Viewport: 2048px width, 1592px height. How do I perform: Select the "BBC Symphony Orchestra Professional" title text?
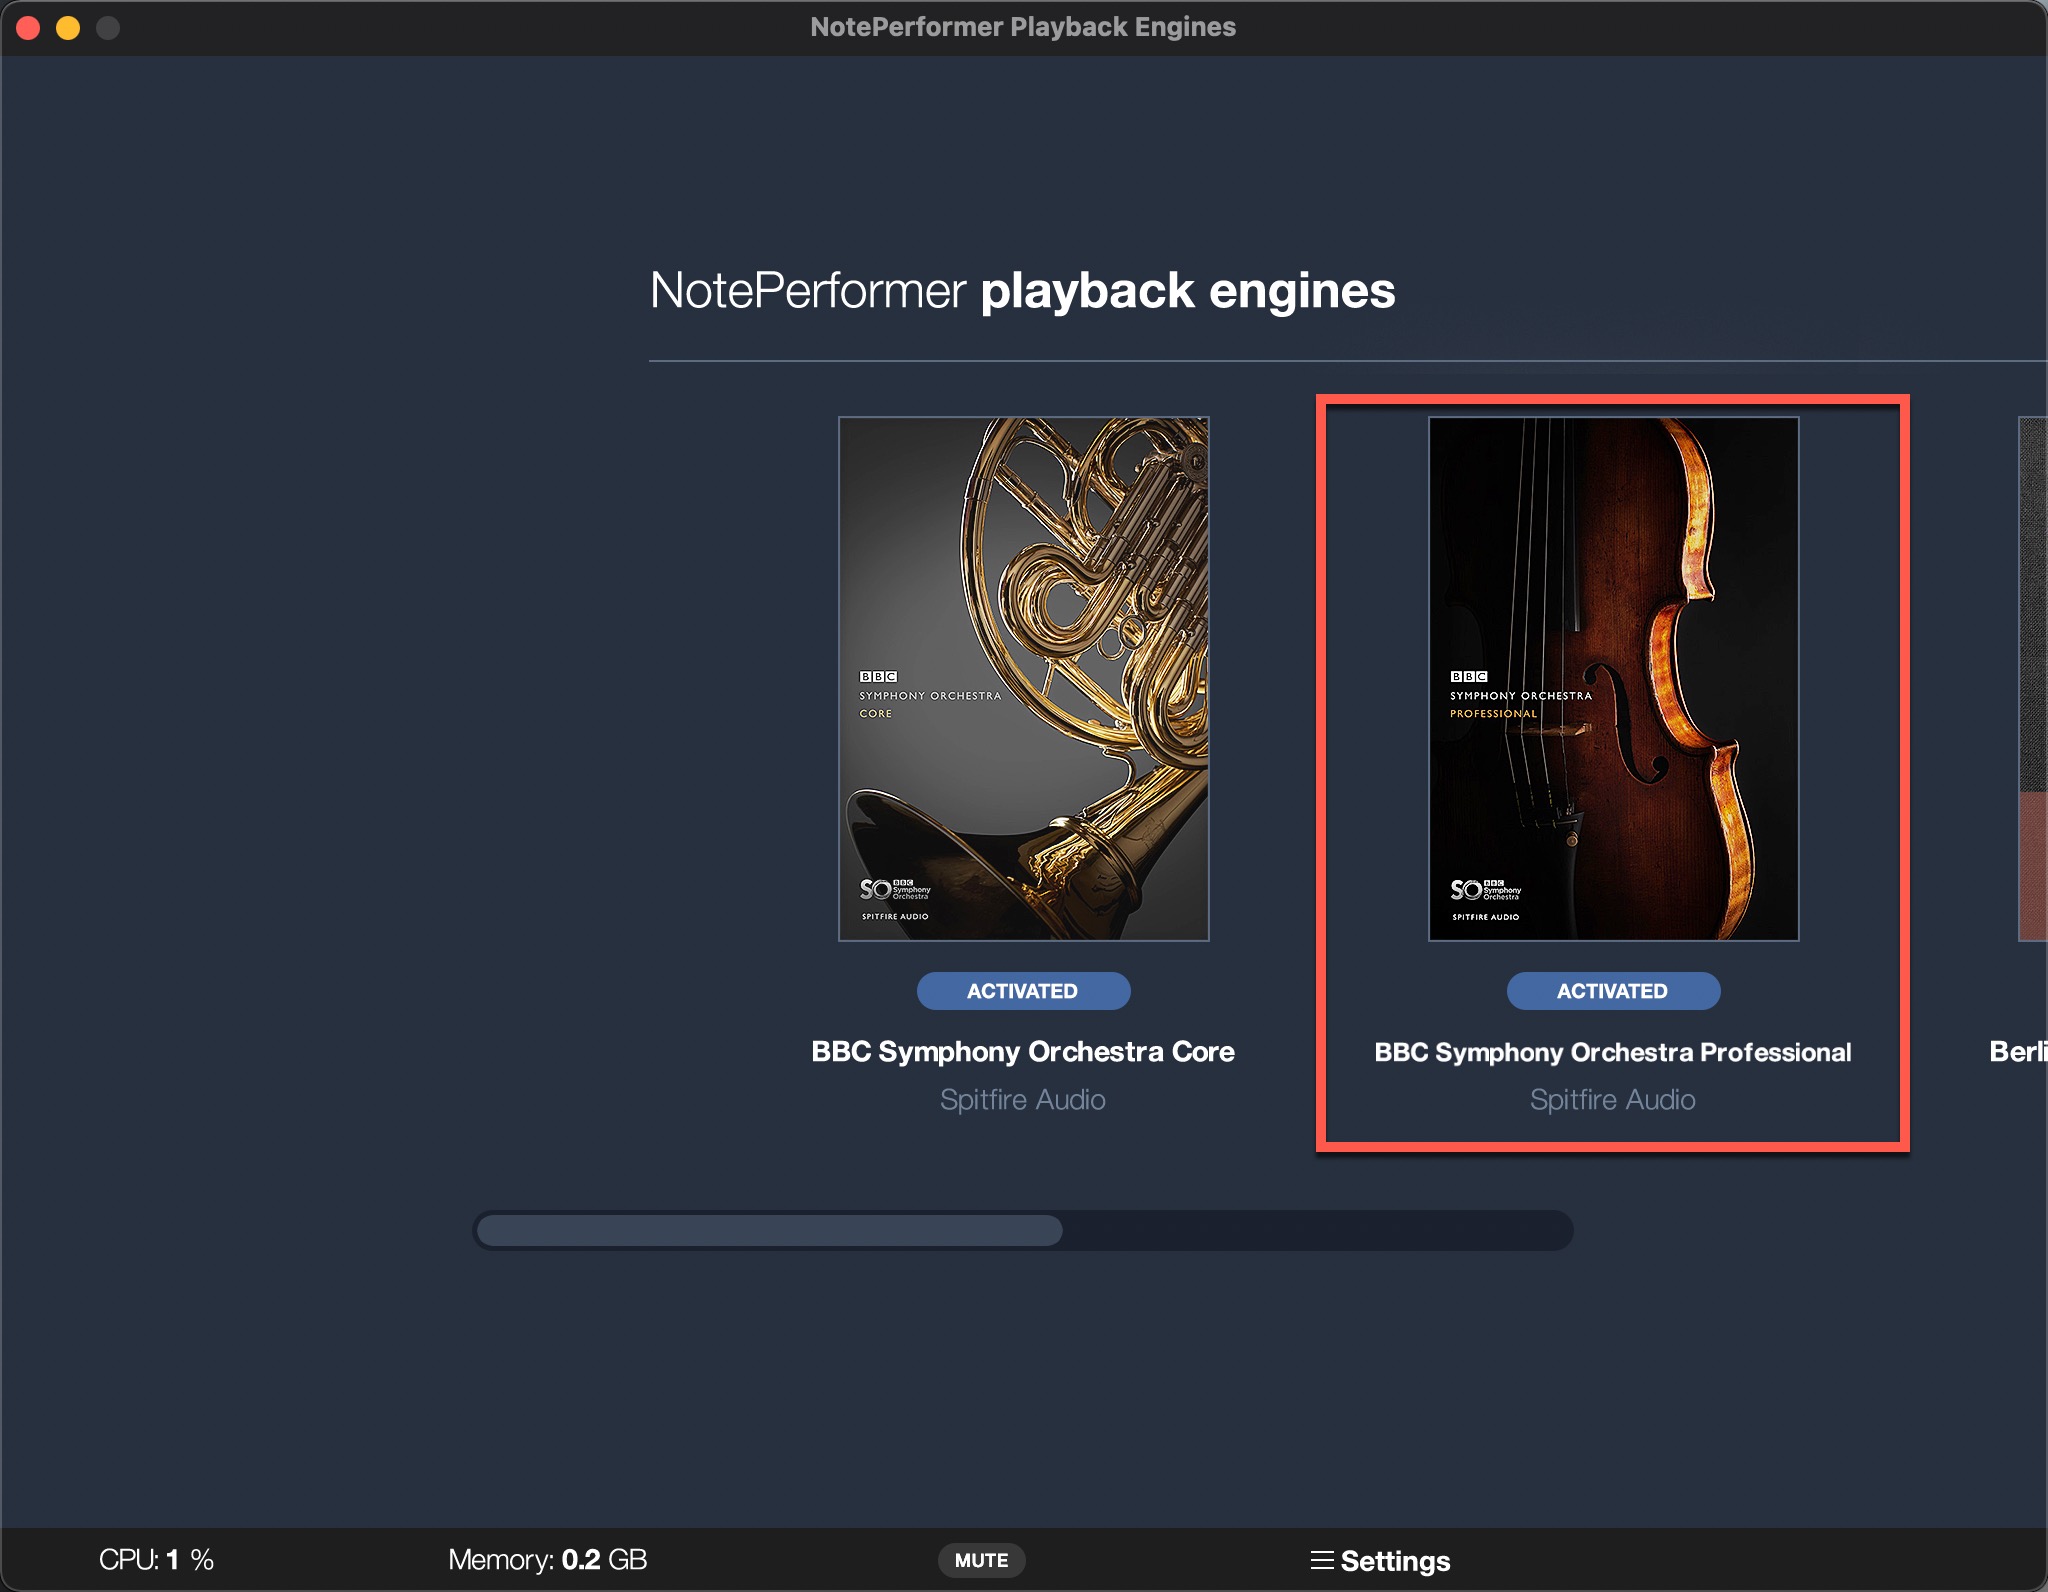[x=1613, y=1052]
